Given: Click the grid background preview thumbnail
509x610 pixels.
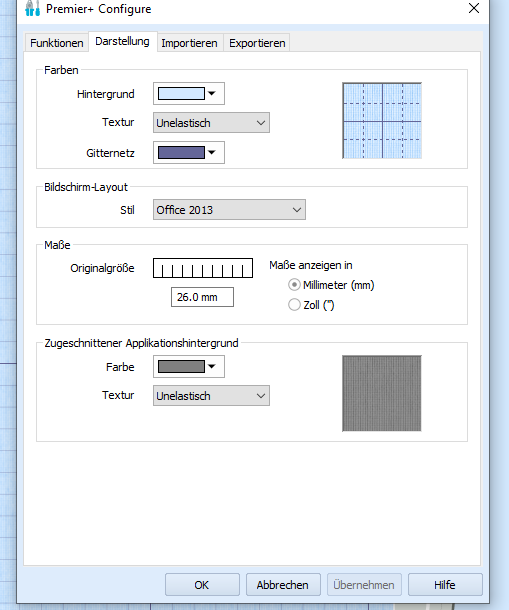Looking at the screenshot, I should tap(382, 121).
